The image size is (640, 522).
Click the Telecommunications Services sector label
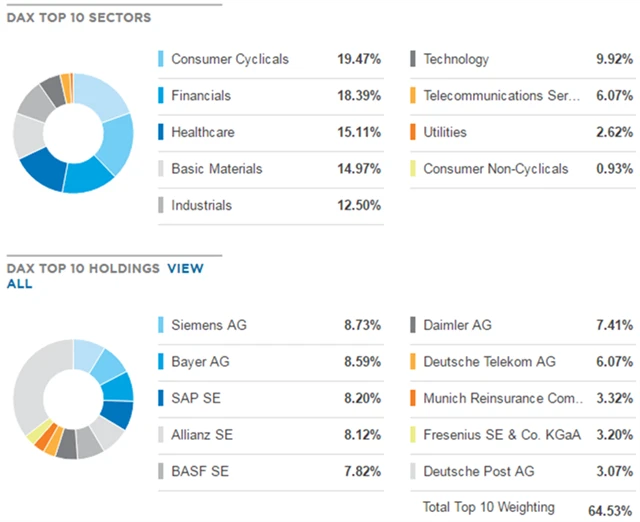pos(501,96)
